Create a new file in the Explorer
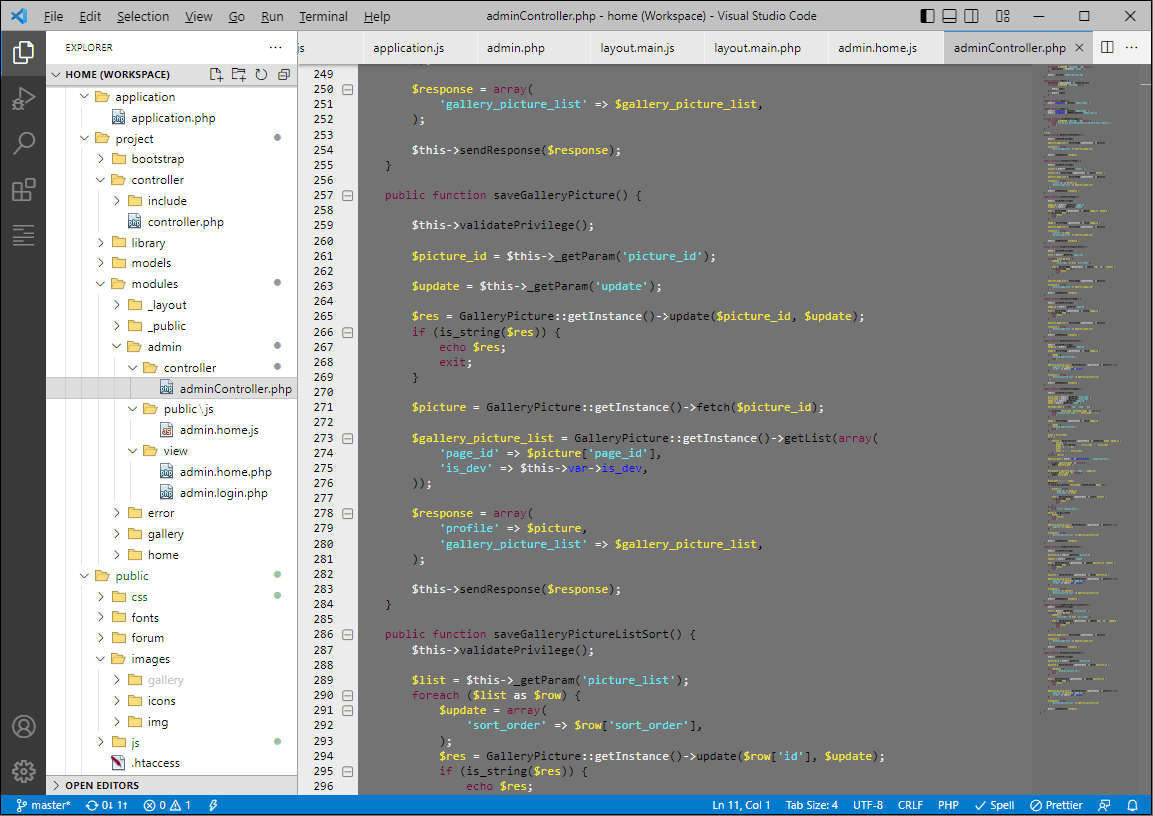 coord(214,74)
